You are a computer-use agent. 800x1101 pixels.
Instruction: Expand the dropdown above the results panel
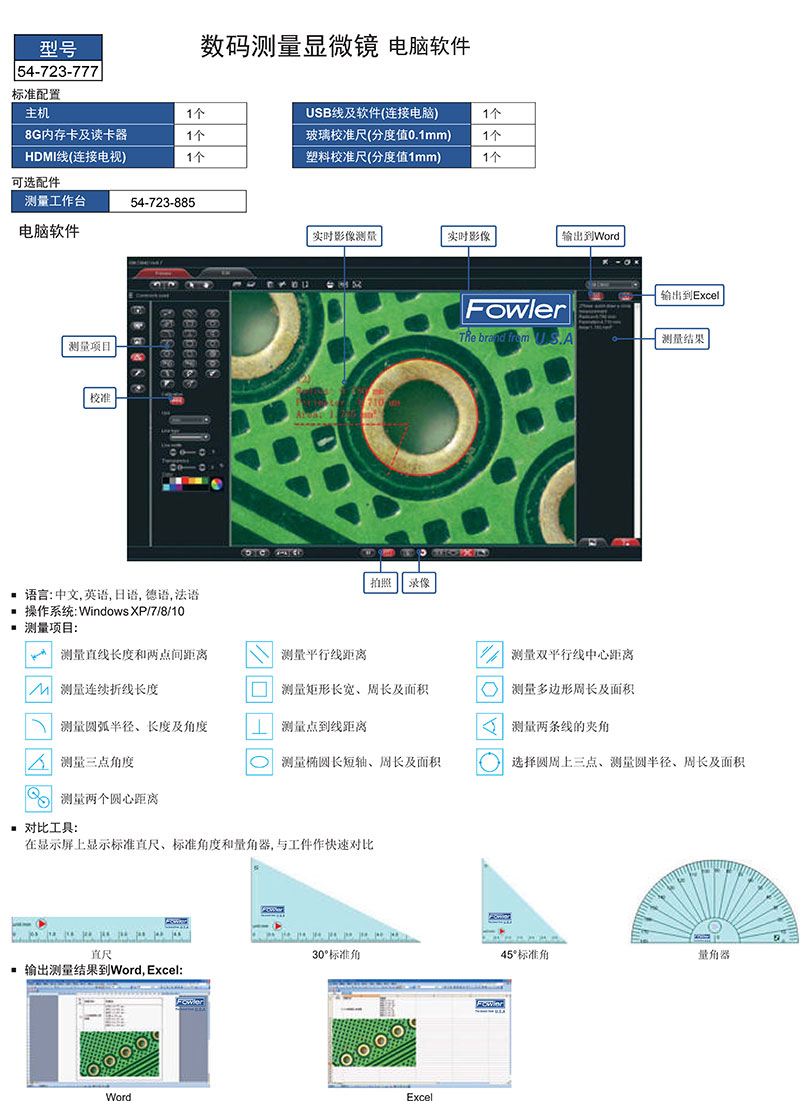(612, 285)
